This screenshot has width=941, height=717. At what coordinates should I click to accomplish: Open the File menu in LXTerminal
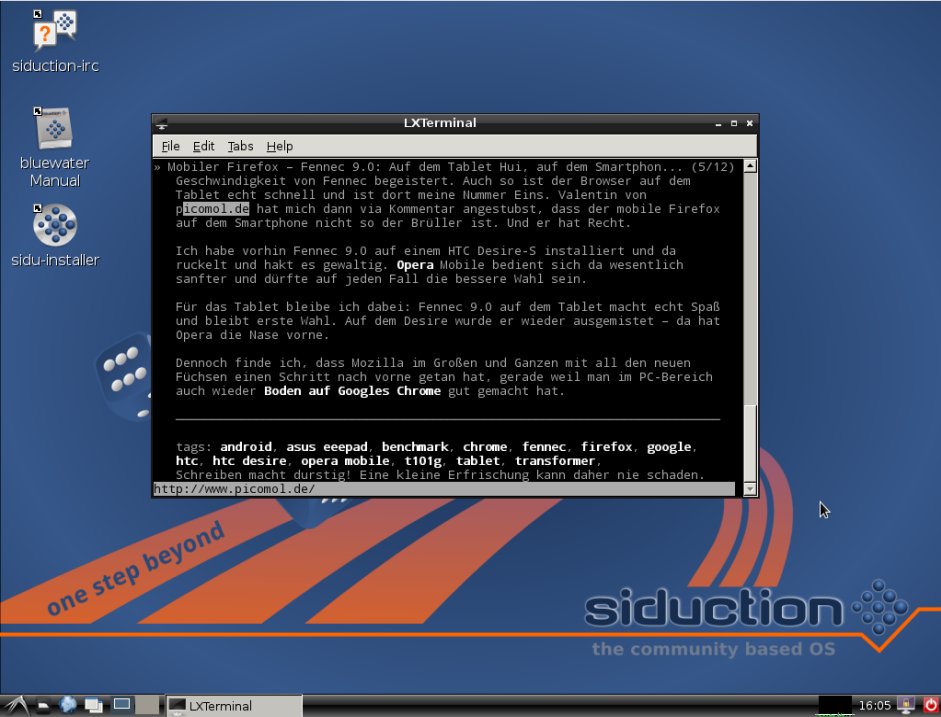(x=170, y=146)
